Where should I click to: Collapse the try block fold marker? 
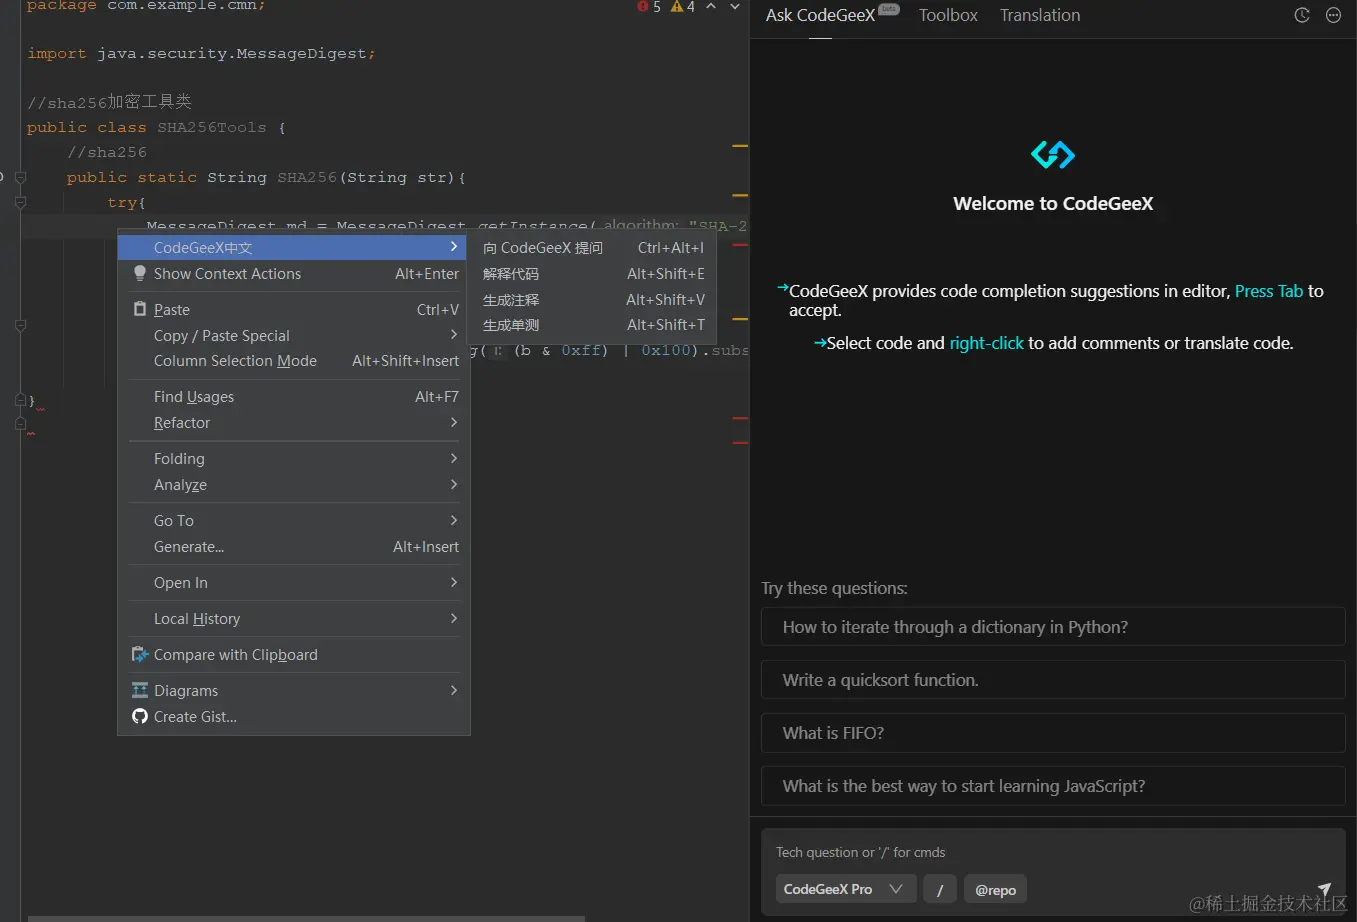(20, 202)
